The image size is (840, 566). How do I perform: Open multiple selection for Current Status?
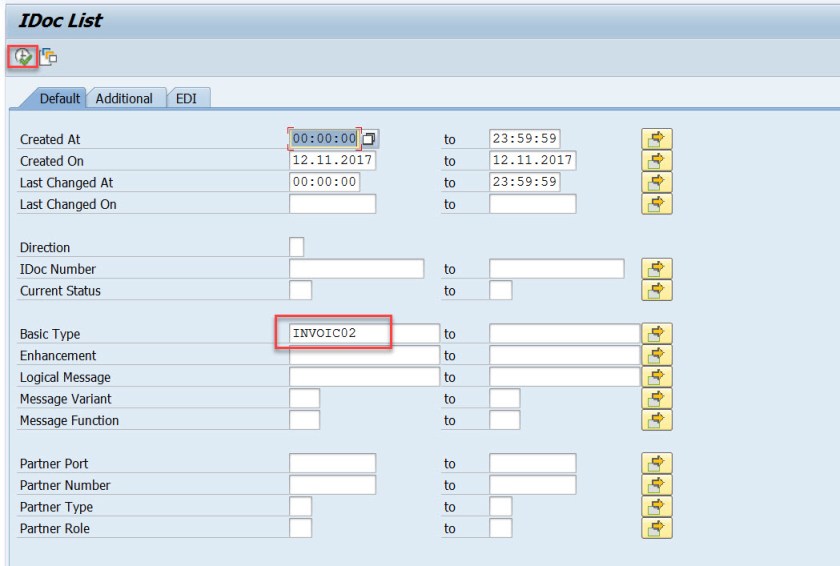(656, 290)
